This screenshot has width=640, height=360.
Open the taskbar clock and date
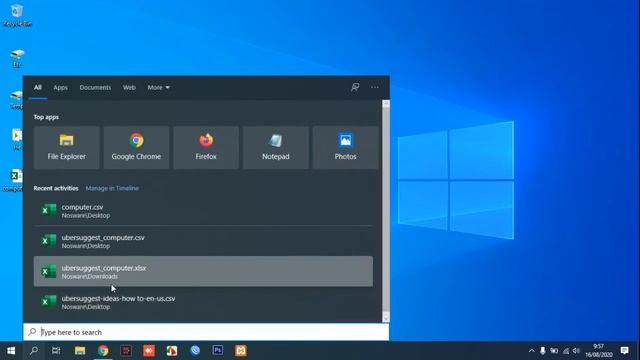click(599, 351)
